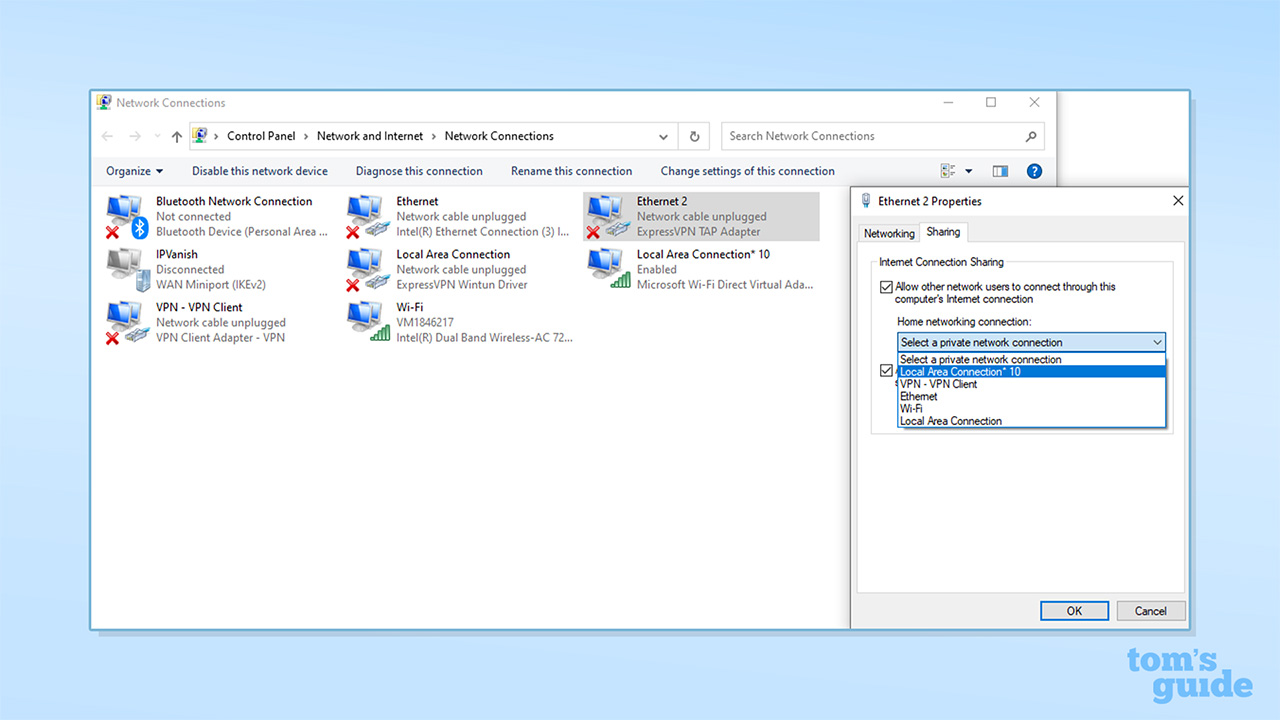Click the Wi-Fi adapter icon
This screenshot has height=720, width=1280.
point(367,322)
